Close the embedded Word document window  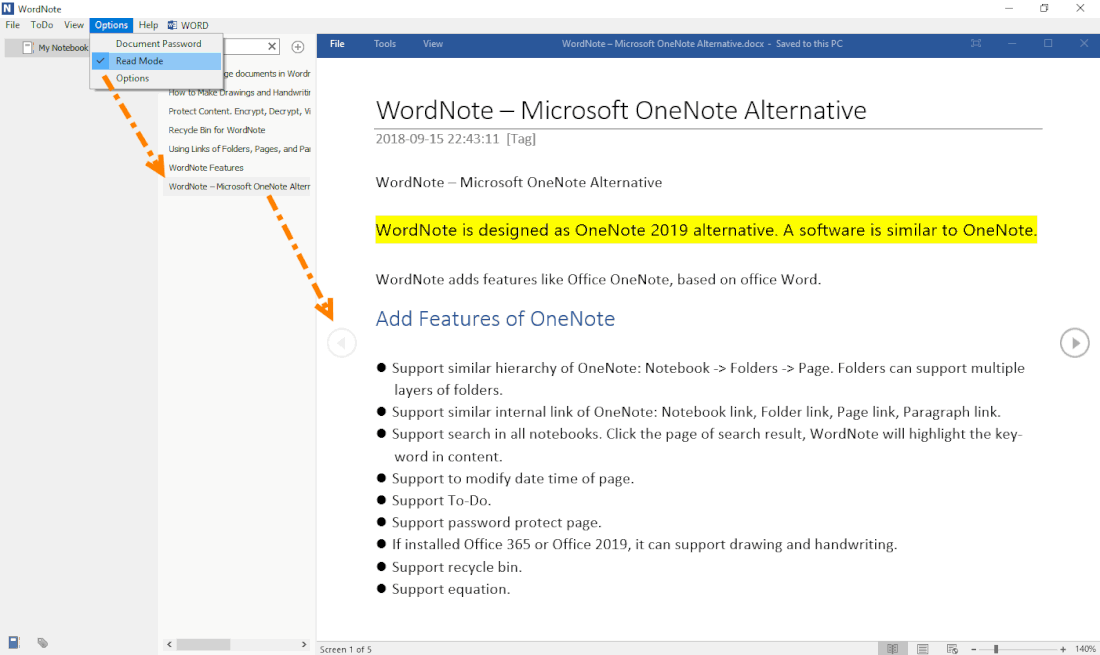click(1084, 43)
